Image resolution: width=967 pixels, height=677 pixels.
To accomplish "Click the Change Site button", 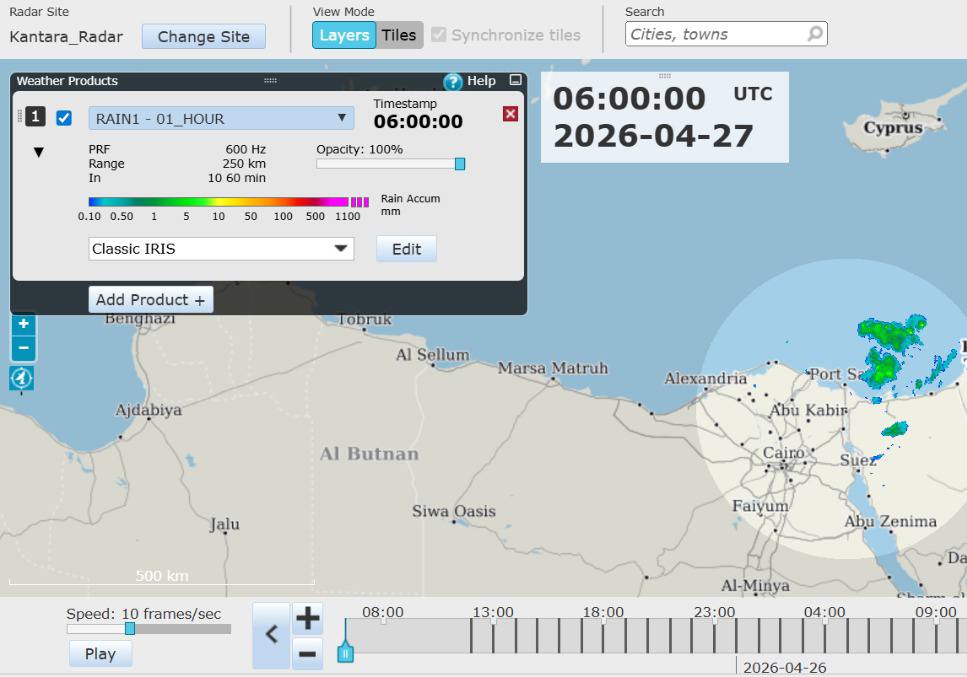I will 203,37.
